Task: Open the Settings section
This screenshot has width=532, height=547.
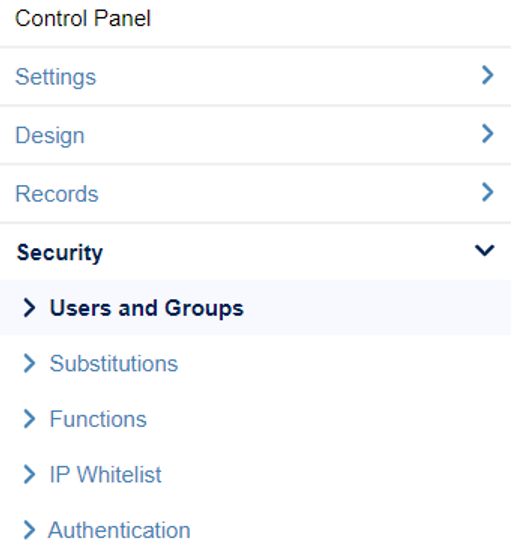Action: (x=55, y=77)
